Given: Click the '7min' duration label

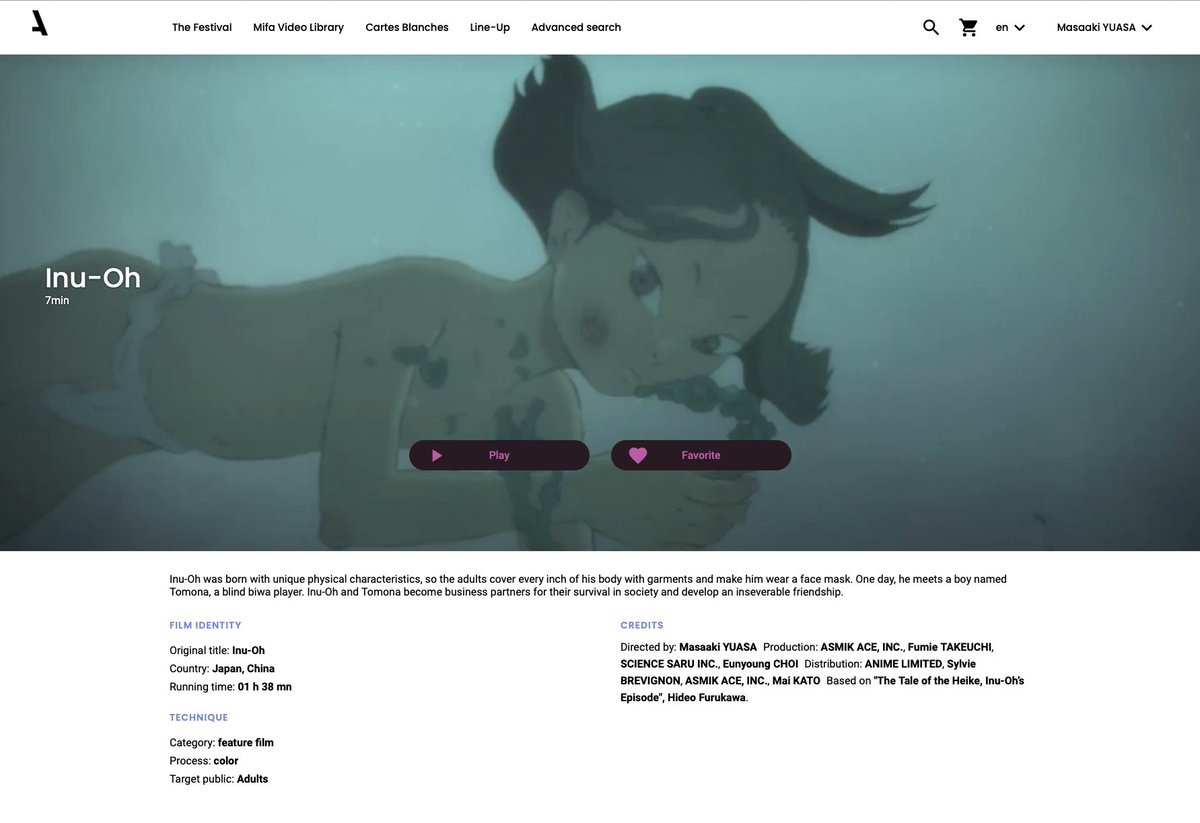Looking at the screenshot, I should click(57, 300).
